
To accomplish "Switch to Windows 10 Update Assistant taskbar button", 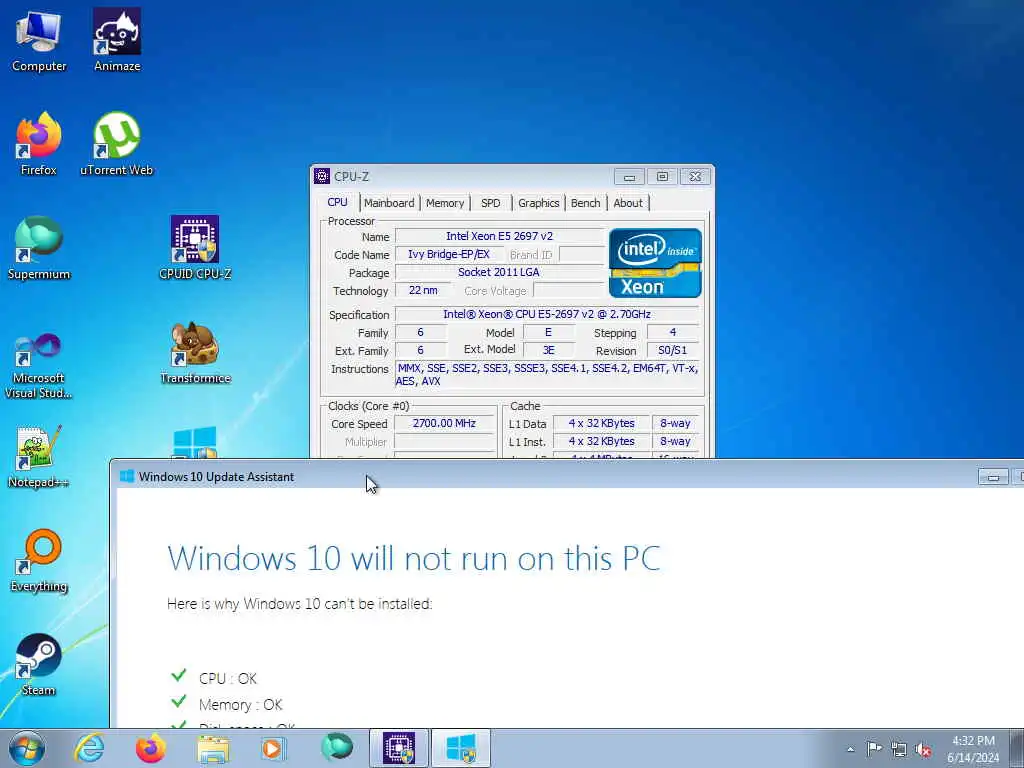I will 461,748.
